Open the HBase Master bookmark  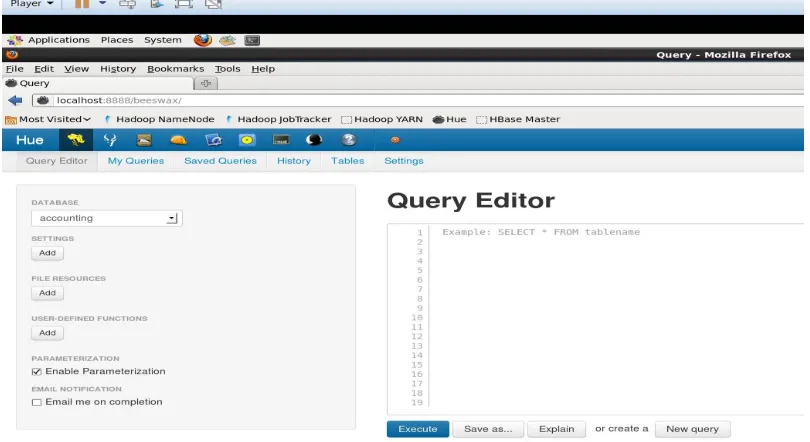(518, 119)
